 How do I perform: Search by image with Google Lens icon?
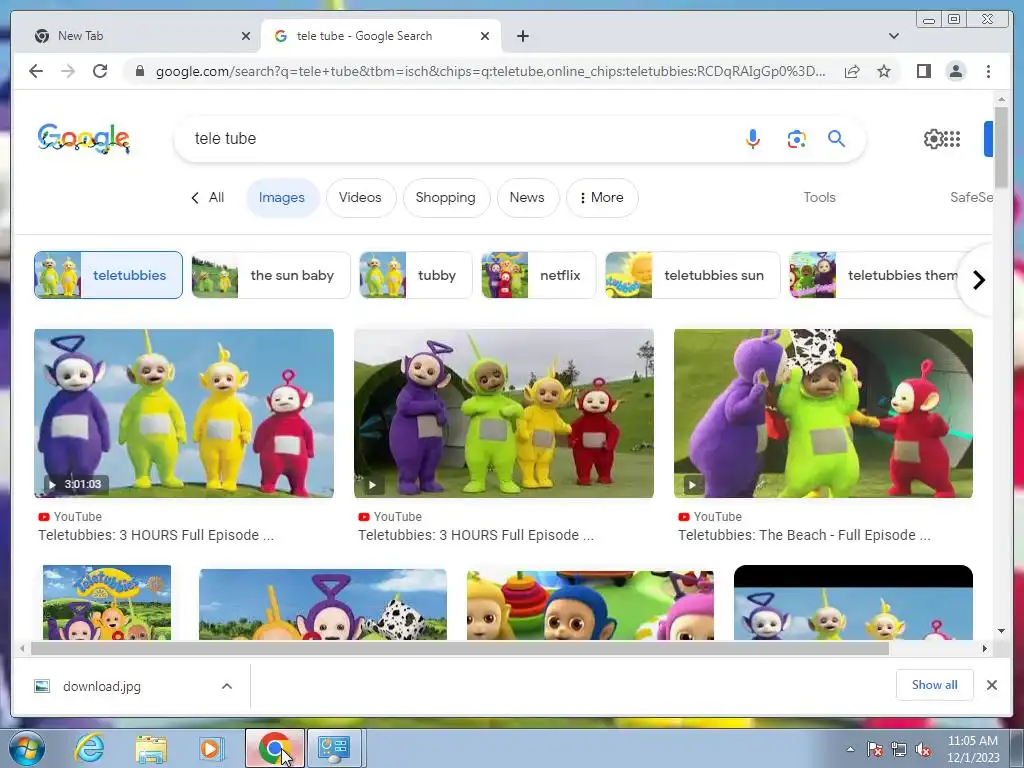pyautogui.click(x=796, y=138)
